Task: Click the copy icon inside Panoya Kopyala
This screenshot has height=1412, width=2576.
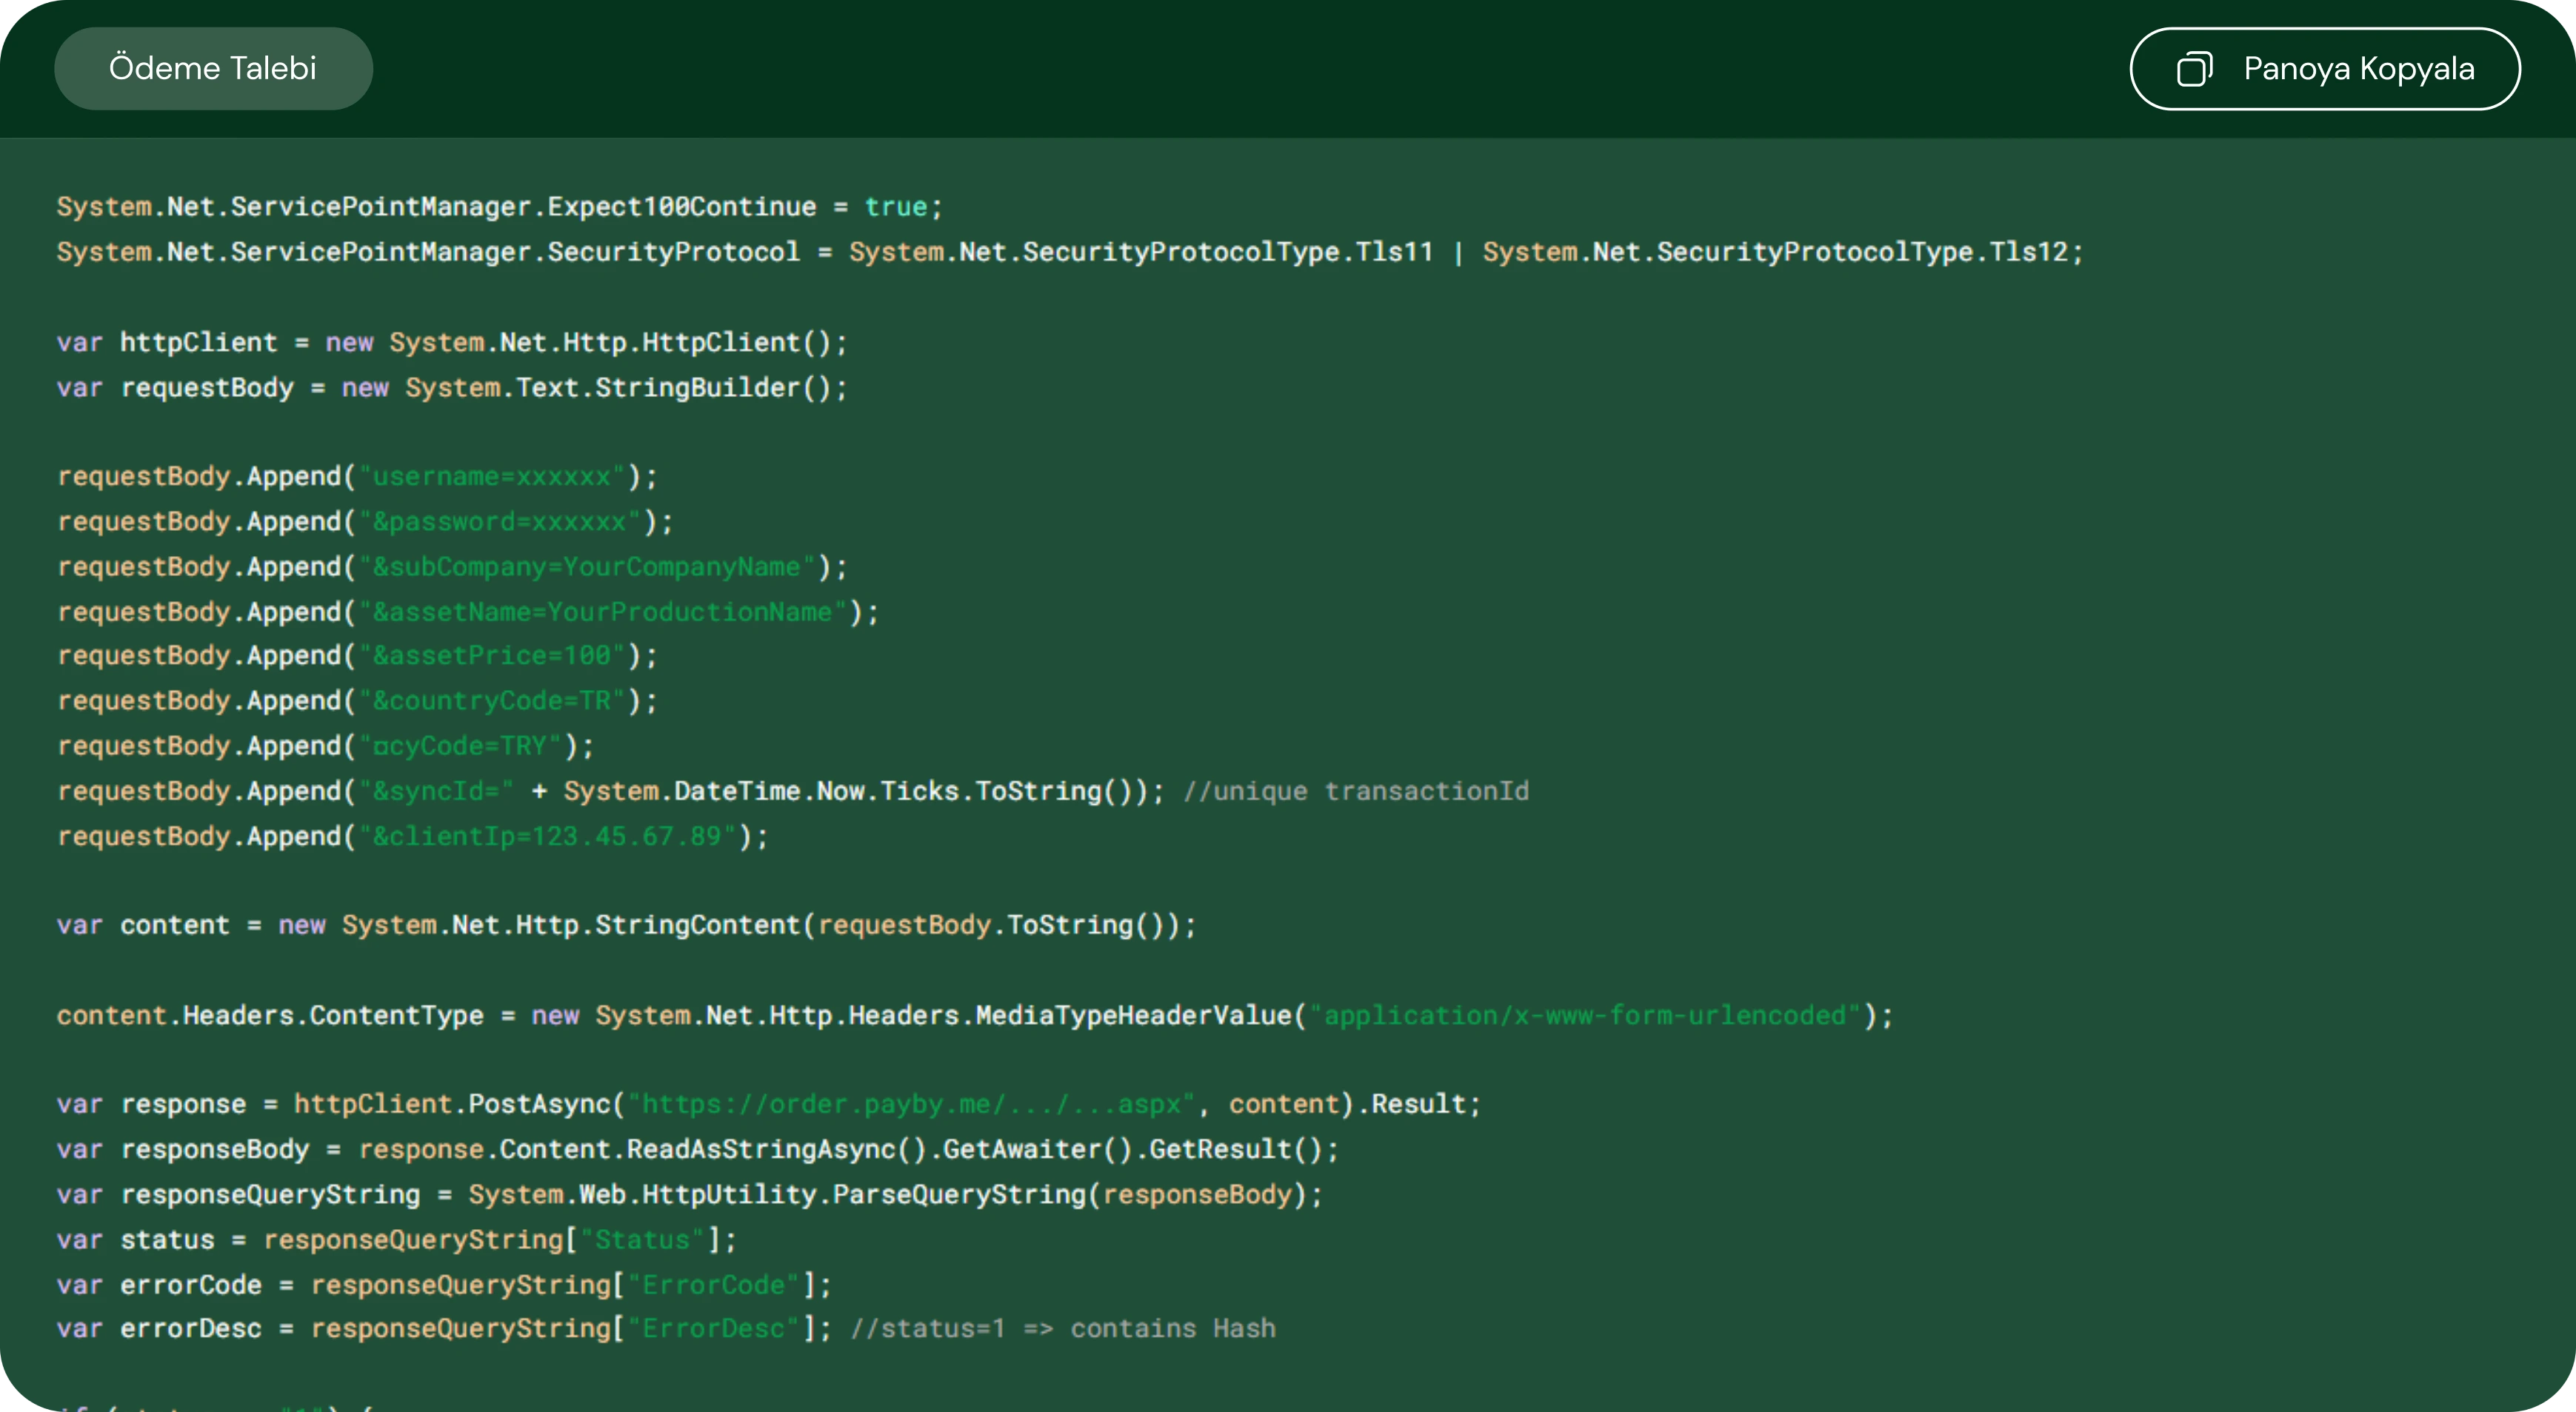Action: coord(2194,69)
